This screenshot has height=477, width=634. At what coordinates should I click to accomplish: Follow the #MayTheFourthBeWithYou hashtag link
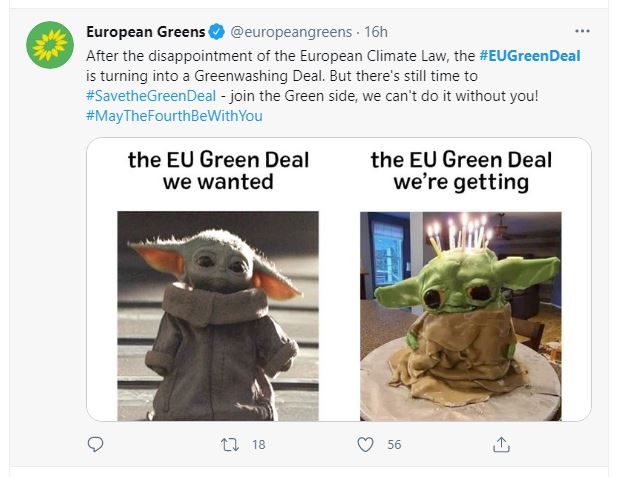click(173, 116)
